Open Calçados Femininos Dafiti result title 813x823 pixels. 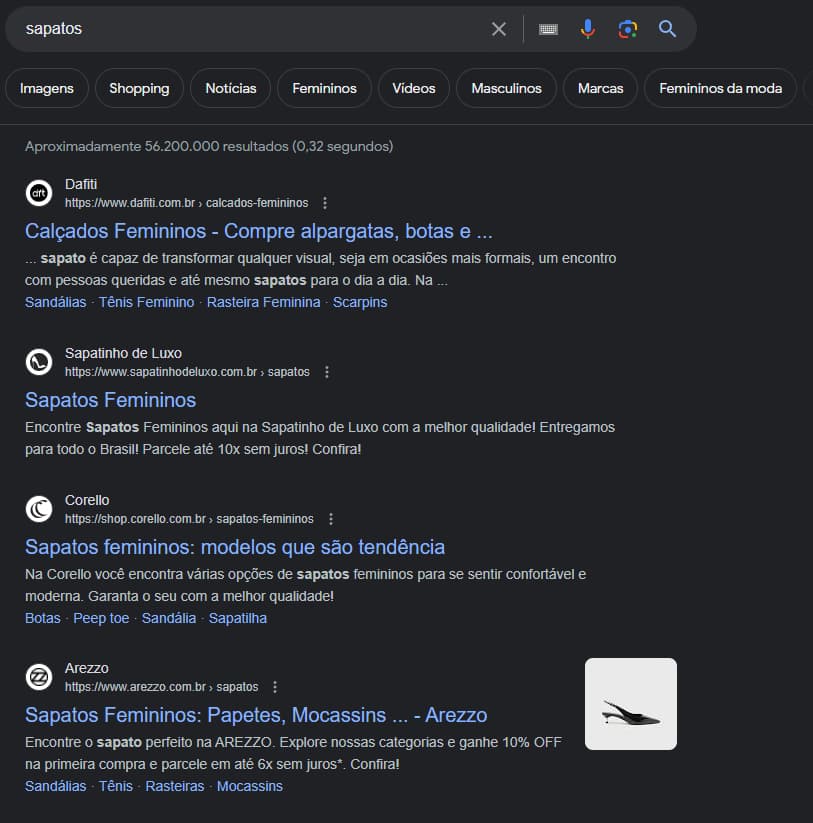point(259,231)
